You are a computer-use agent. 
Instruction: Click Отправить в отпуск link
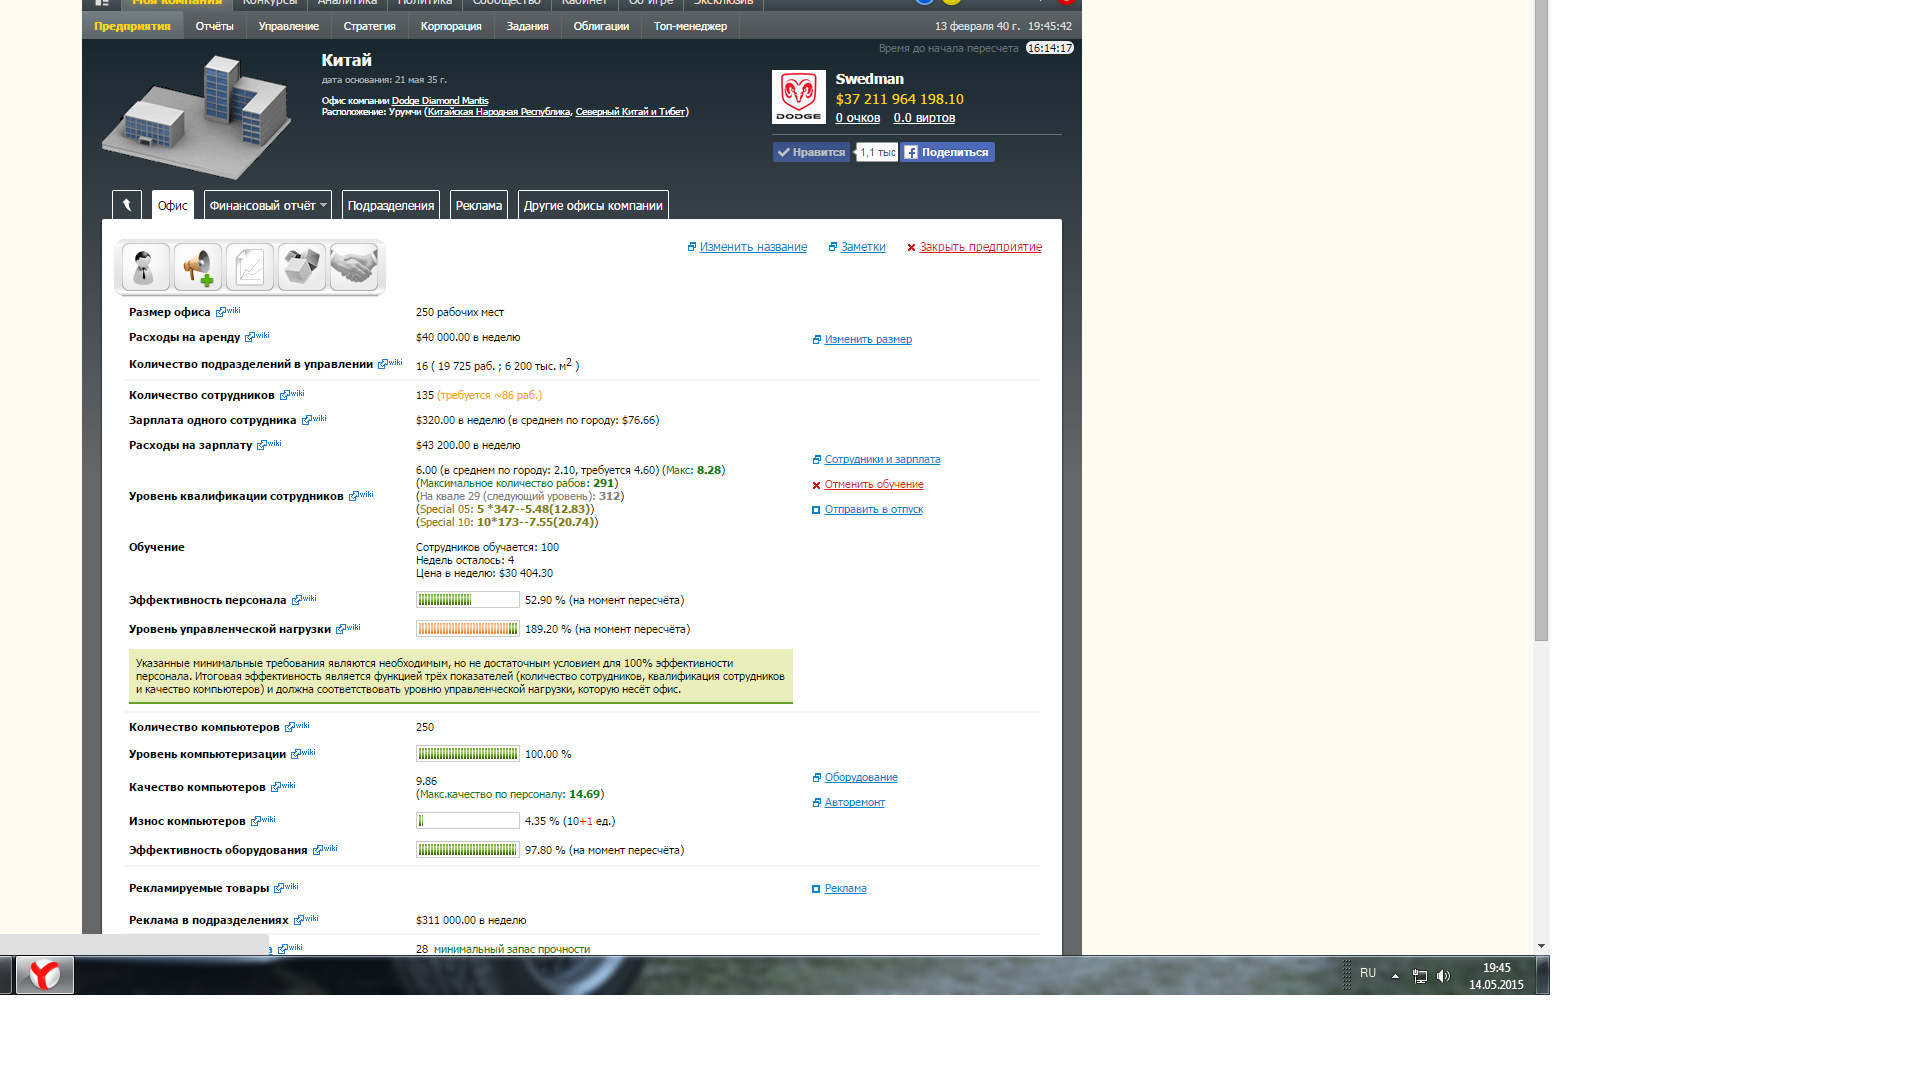pyautogui.click(x=873, y=510)
